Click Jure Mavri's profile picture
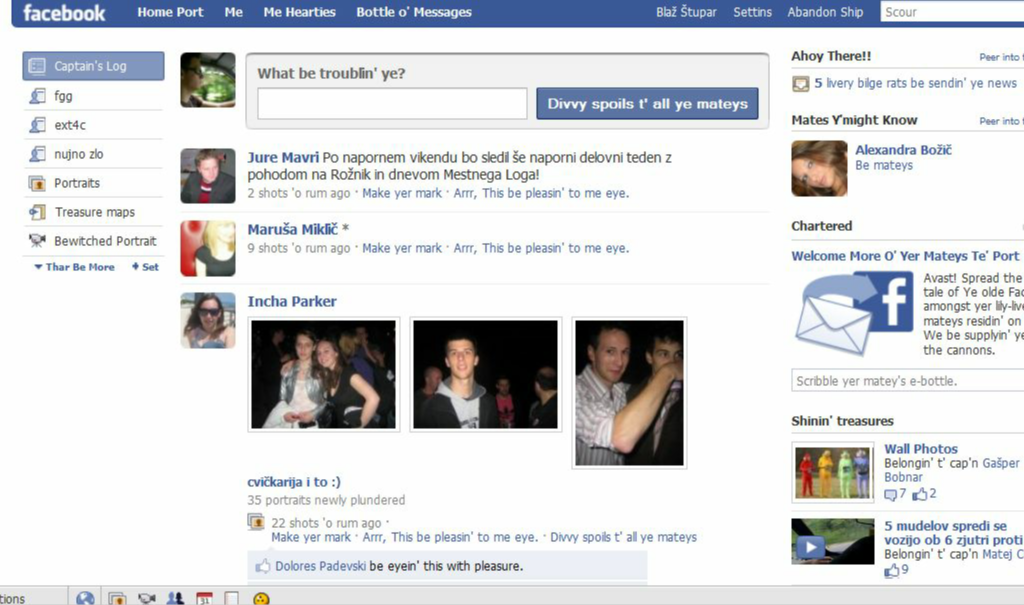Viewport: 1024px width, 605px height. click(x=208, y=176)
